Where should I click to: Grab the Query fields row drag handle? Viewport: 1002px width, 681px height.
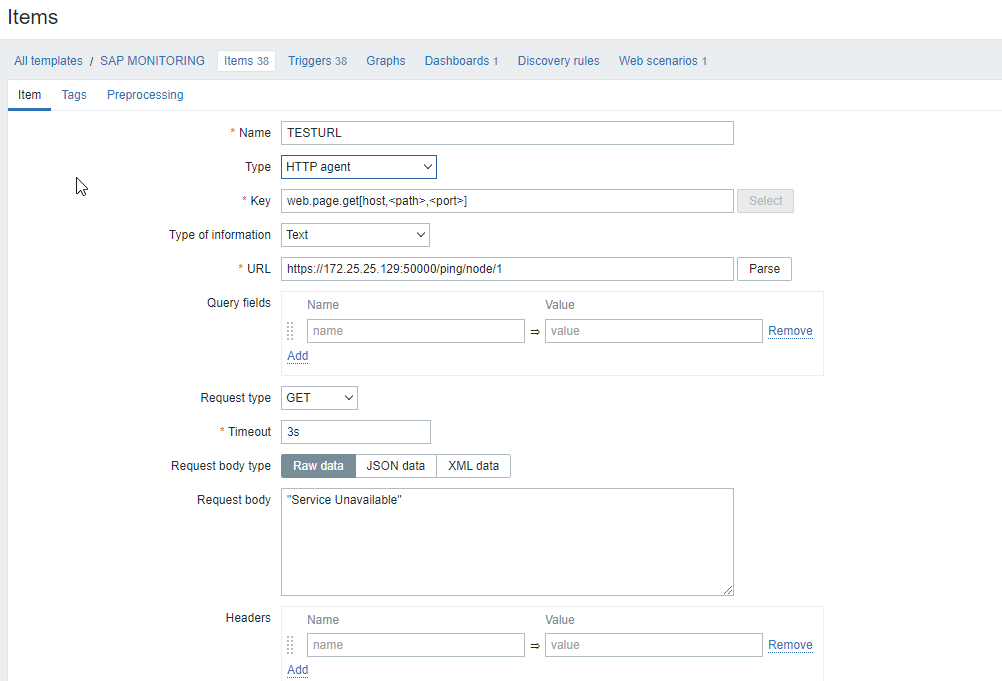290,331
